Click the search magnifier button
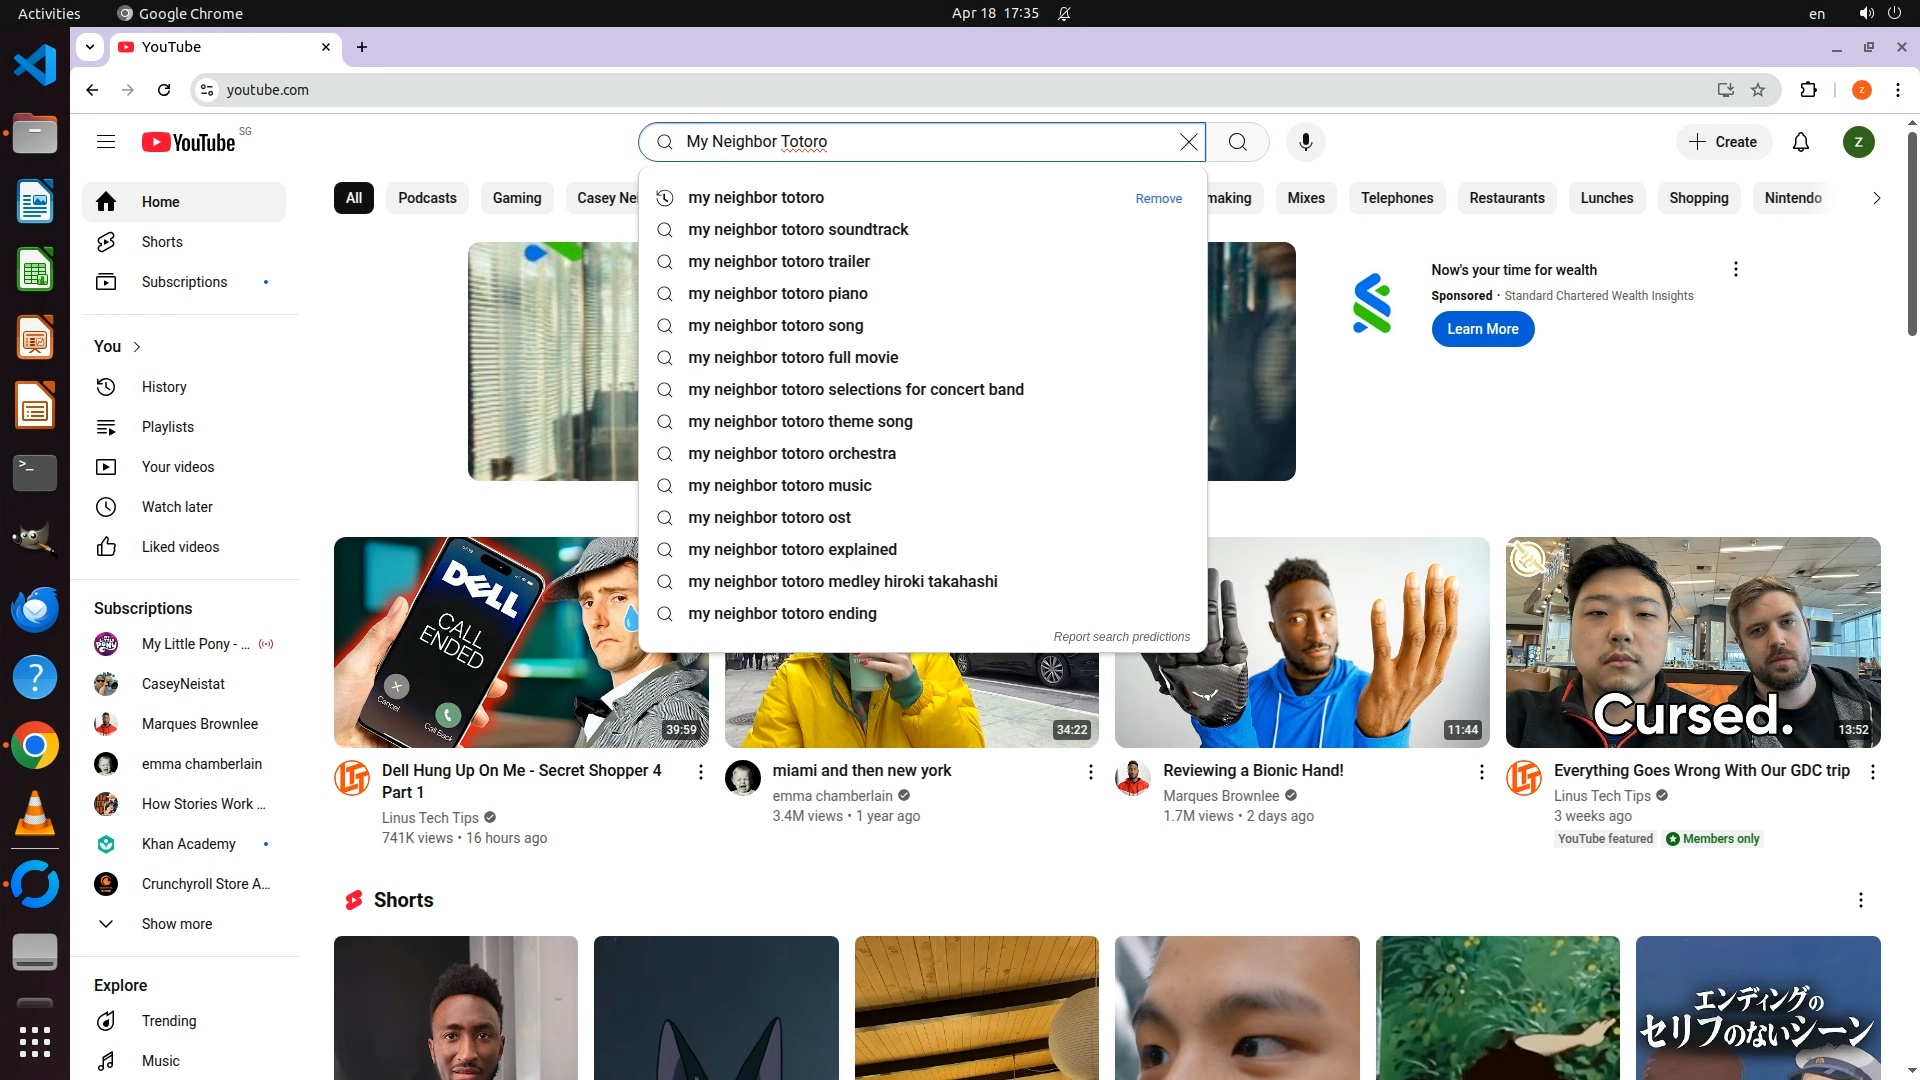 (x=1237, y=142)
